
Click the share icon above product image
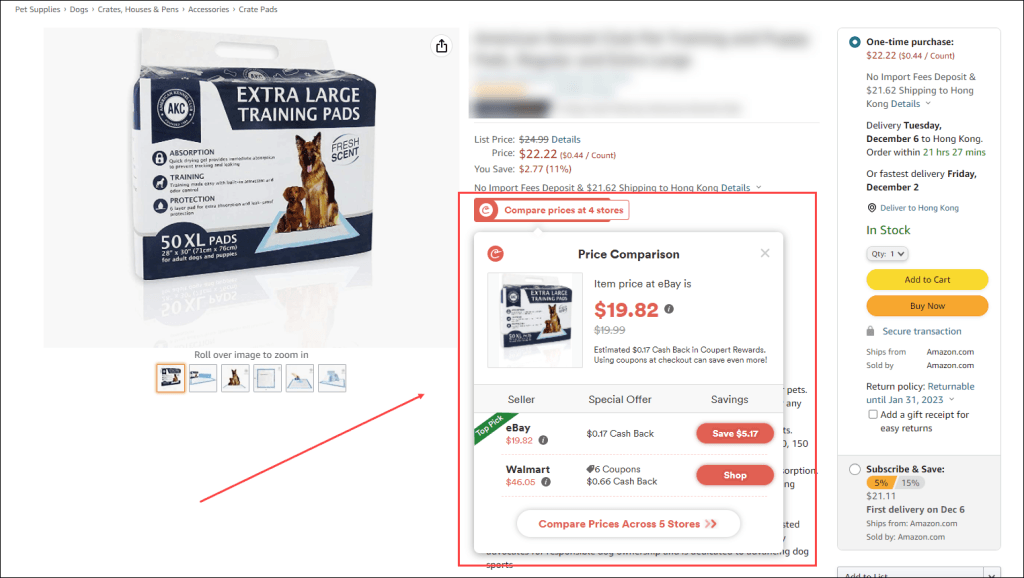click(x=441, y=46)
